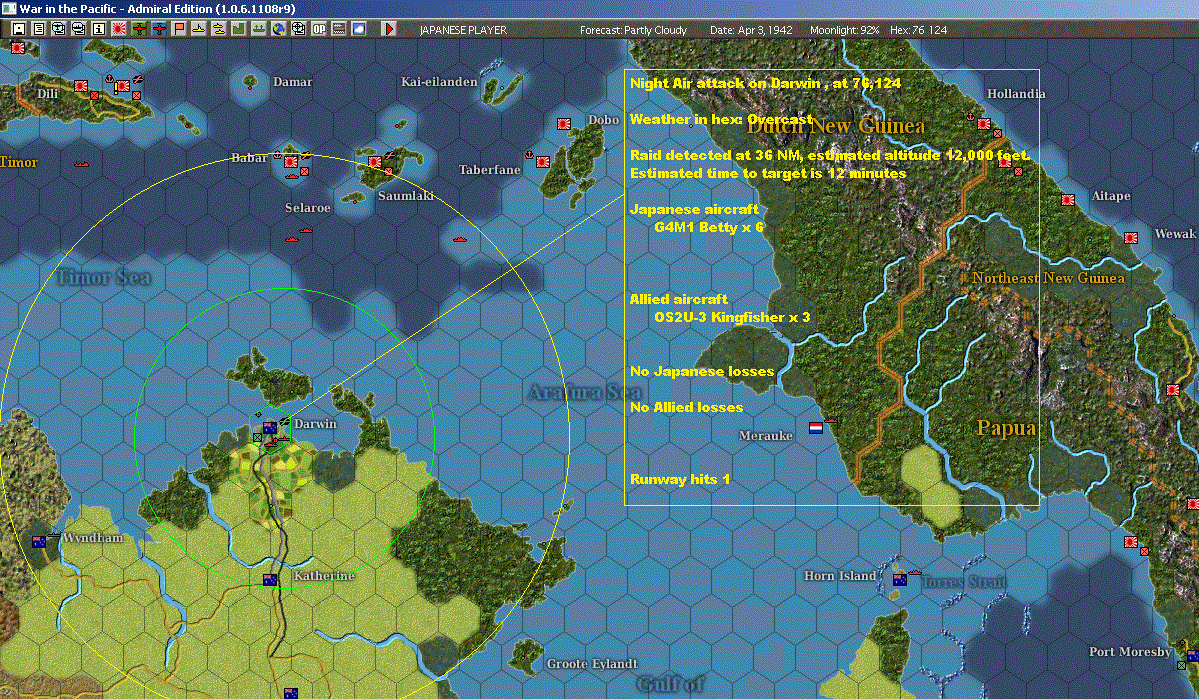Screen dimensions: 1199x699
Task: Click the globe toolbar icon
Action: point(278,29)
